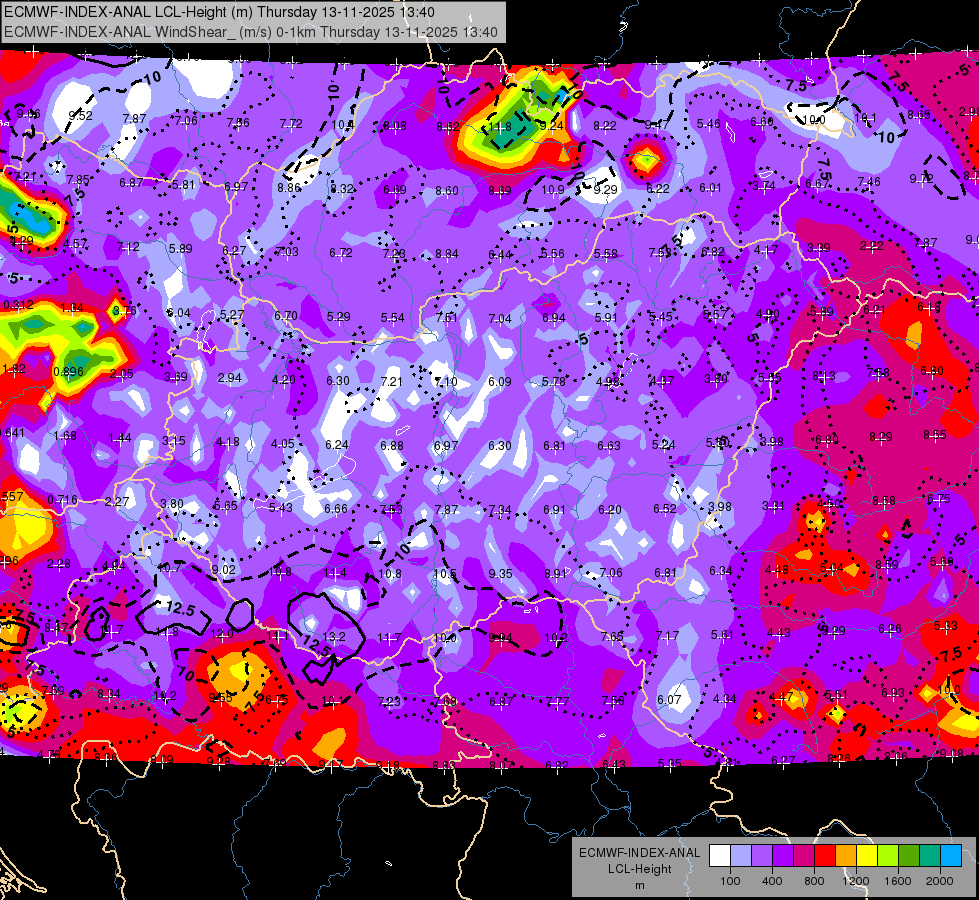Click the wind shear value 4.05
This screenshot has height=900, width=979.
pos(282,443)
